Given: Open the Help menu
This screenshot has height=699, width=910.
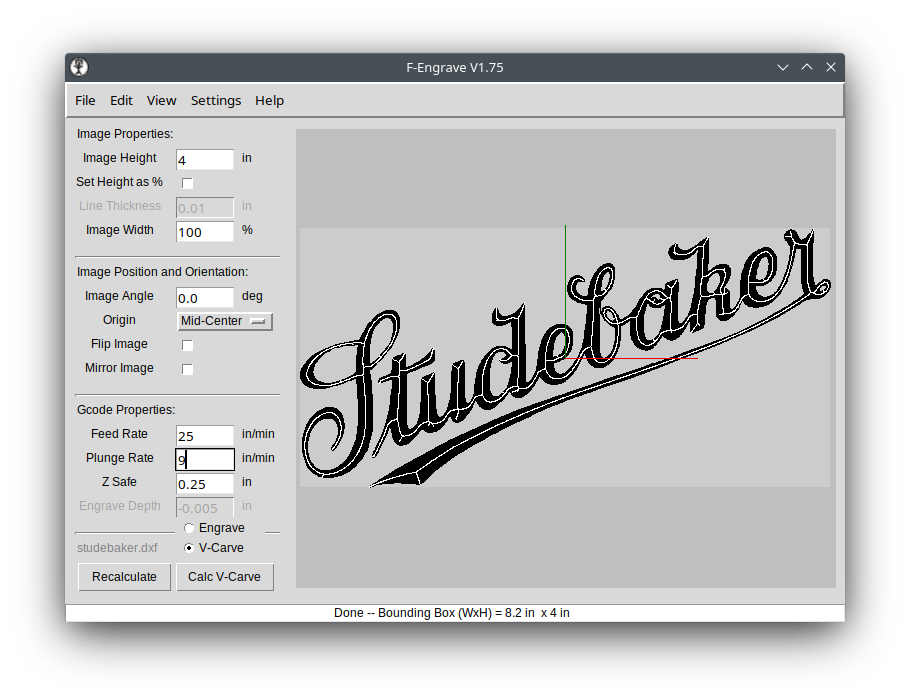Looking at the screenshot, I should coord(269,100).
